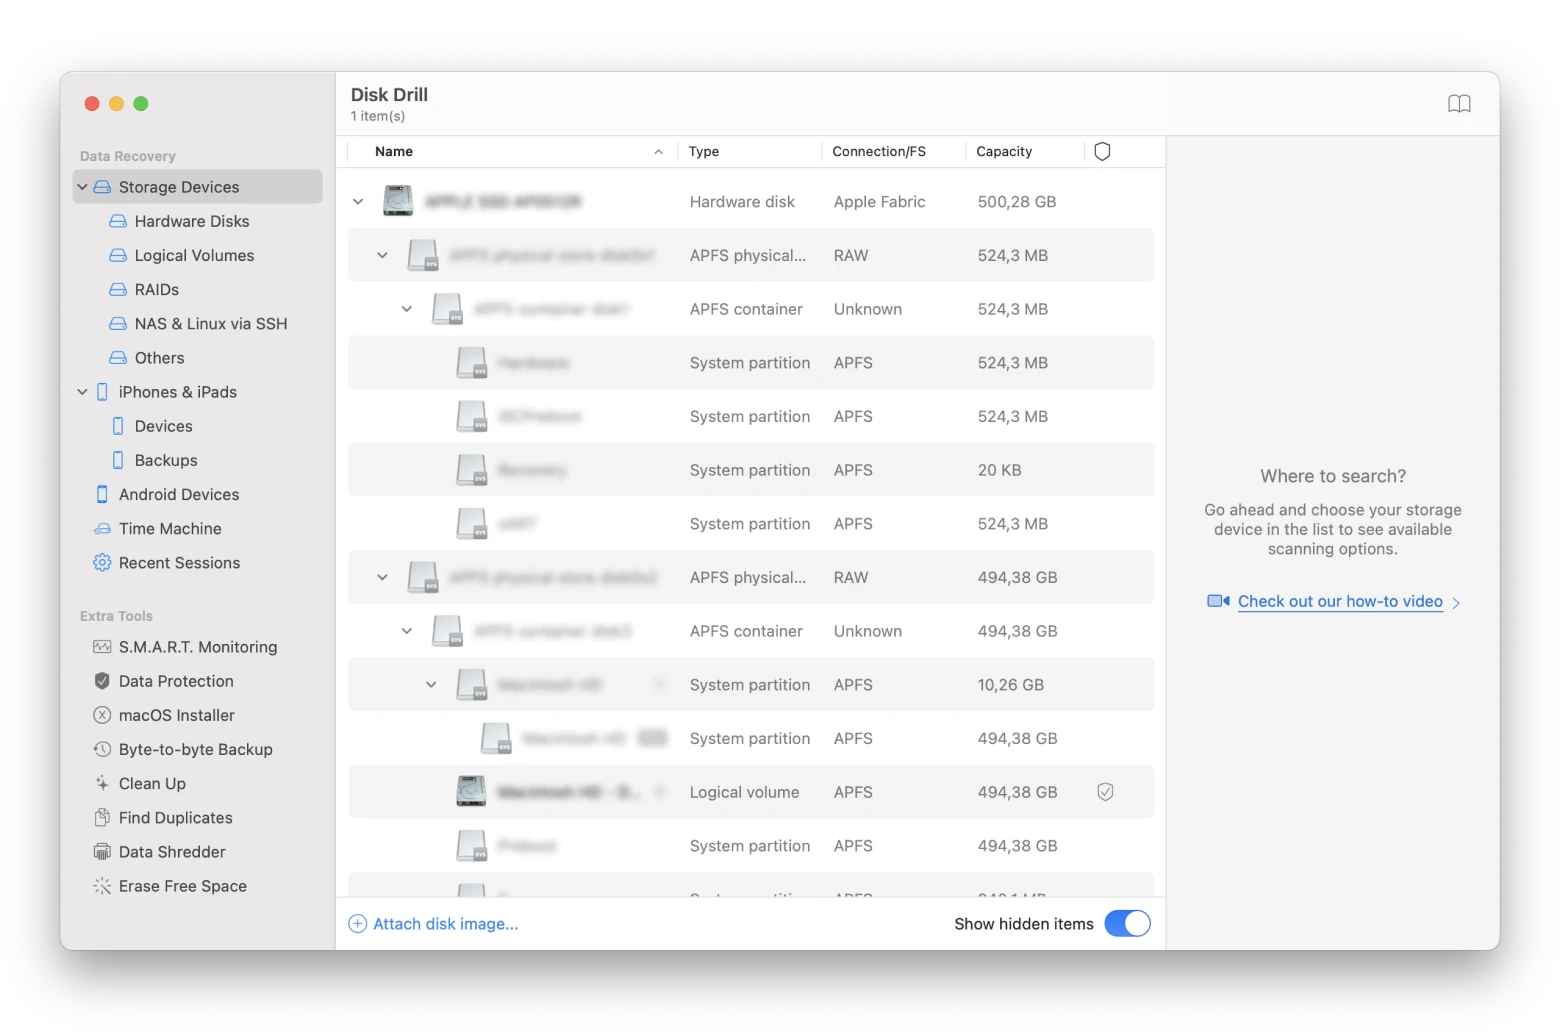The width and height of the screenshot is (1560, 1032).
Task: Click Attach disk image button
Action: (433, 924)
